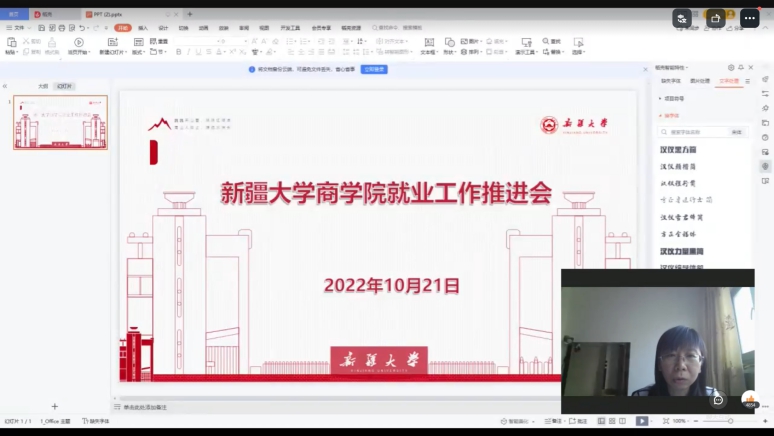Switch to Outline tab in thumbnail pane
Viewport: 774px width, 436px height.
pos(43,86)
